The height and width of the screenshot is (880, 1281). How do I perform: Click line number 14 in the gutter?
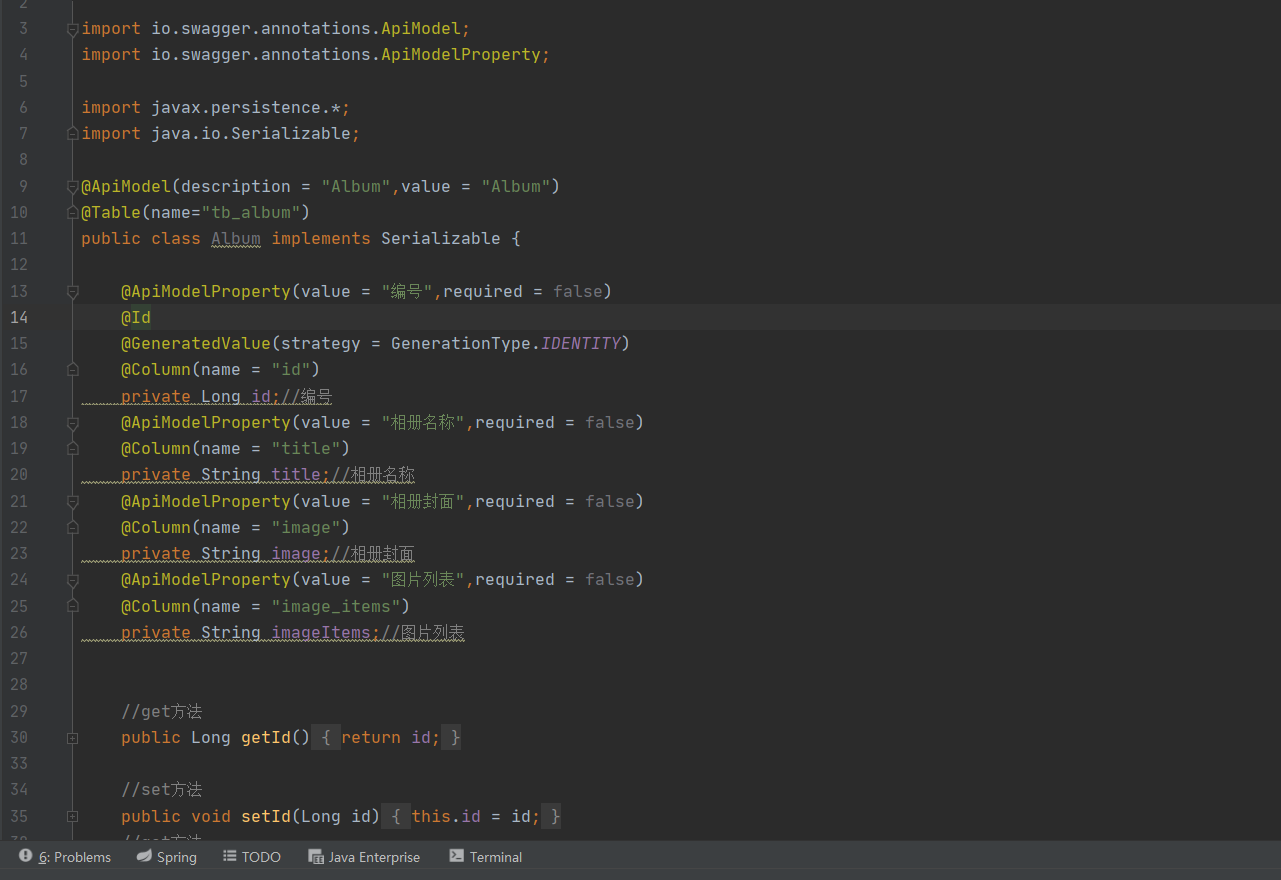(18, 317)
